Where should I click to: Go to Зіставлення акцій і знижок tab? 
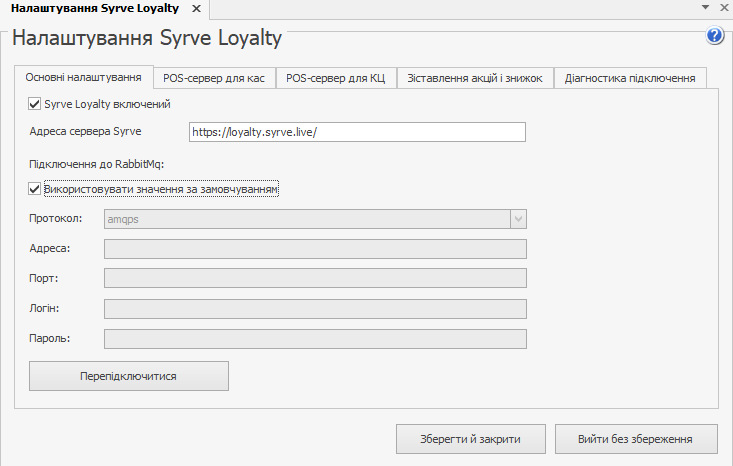[475, 78]
